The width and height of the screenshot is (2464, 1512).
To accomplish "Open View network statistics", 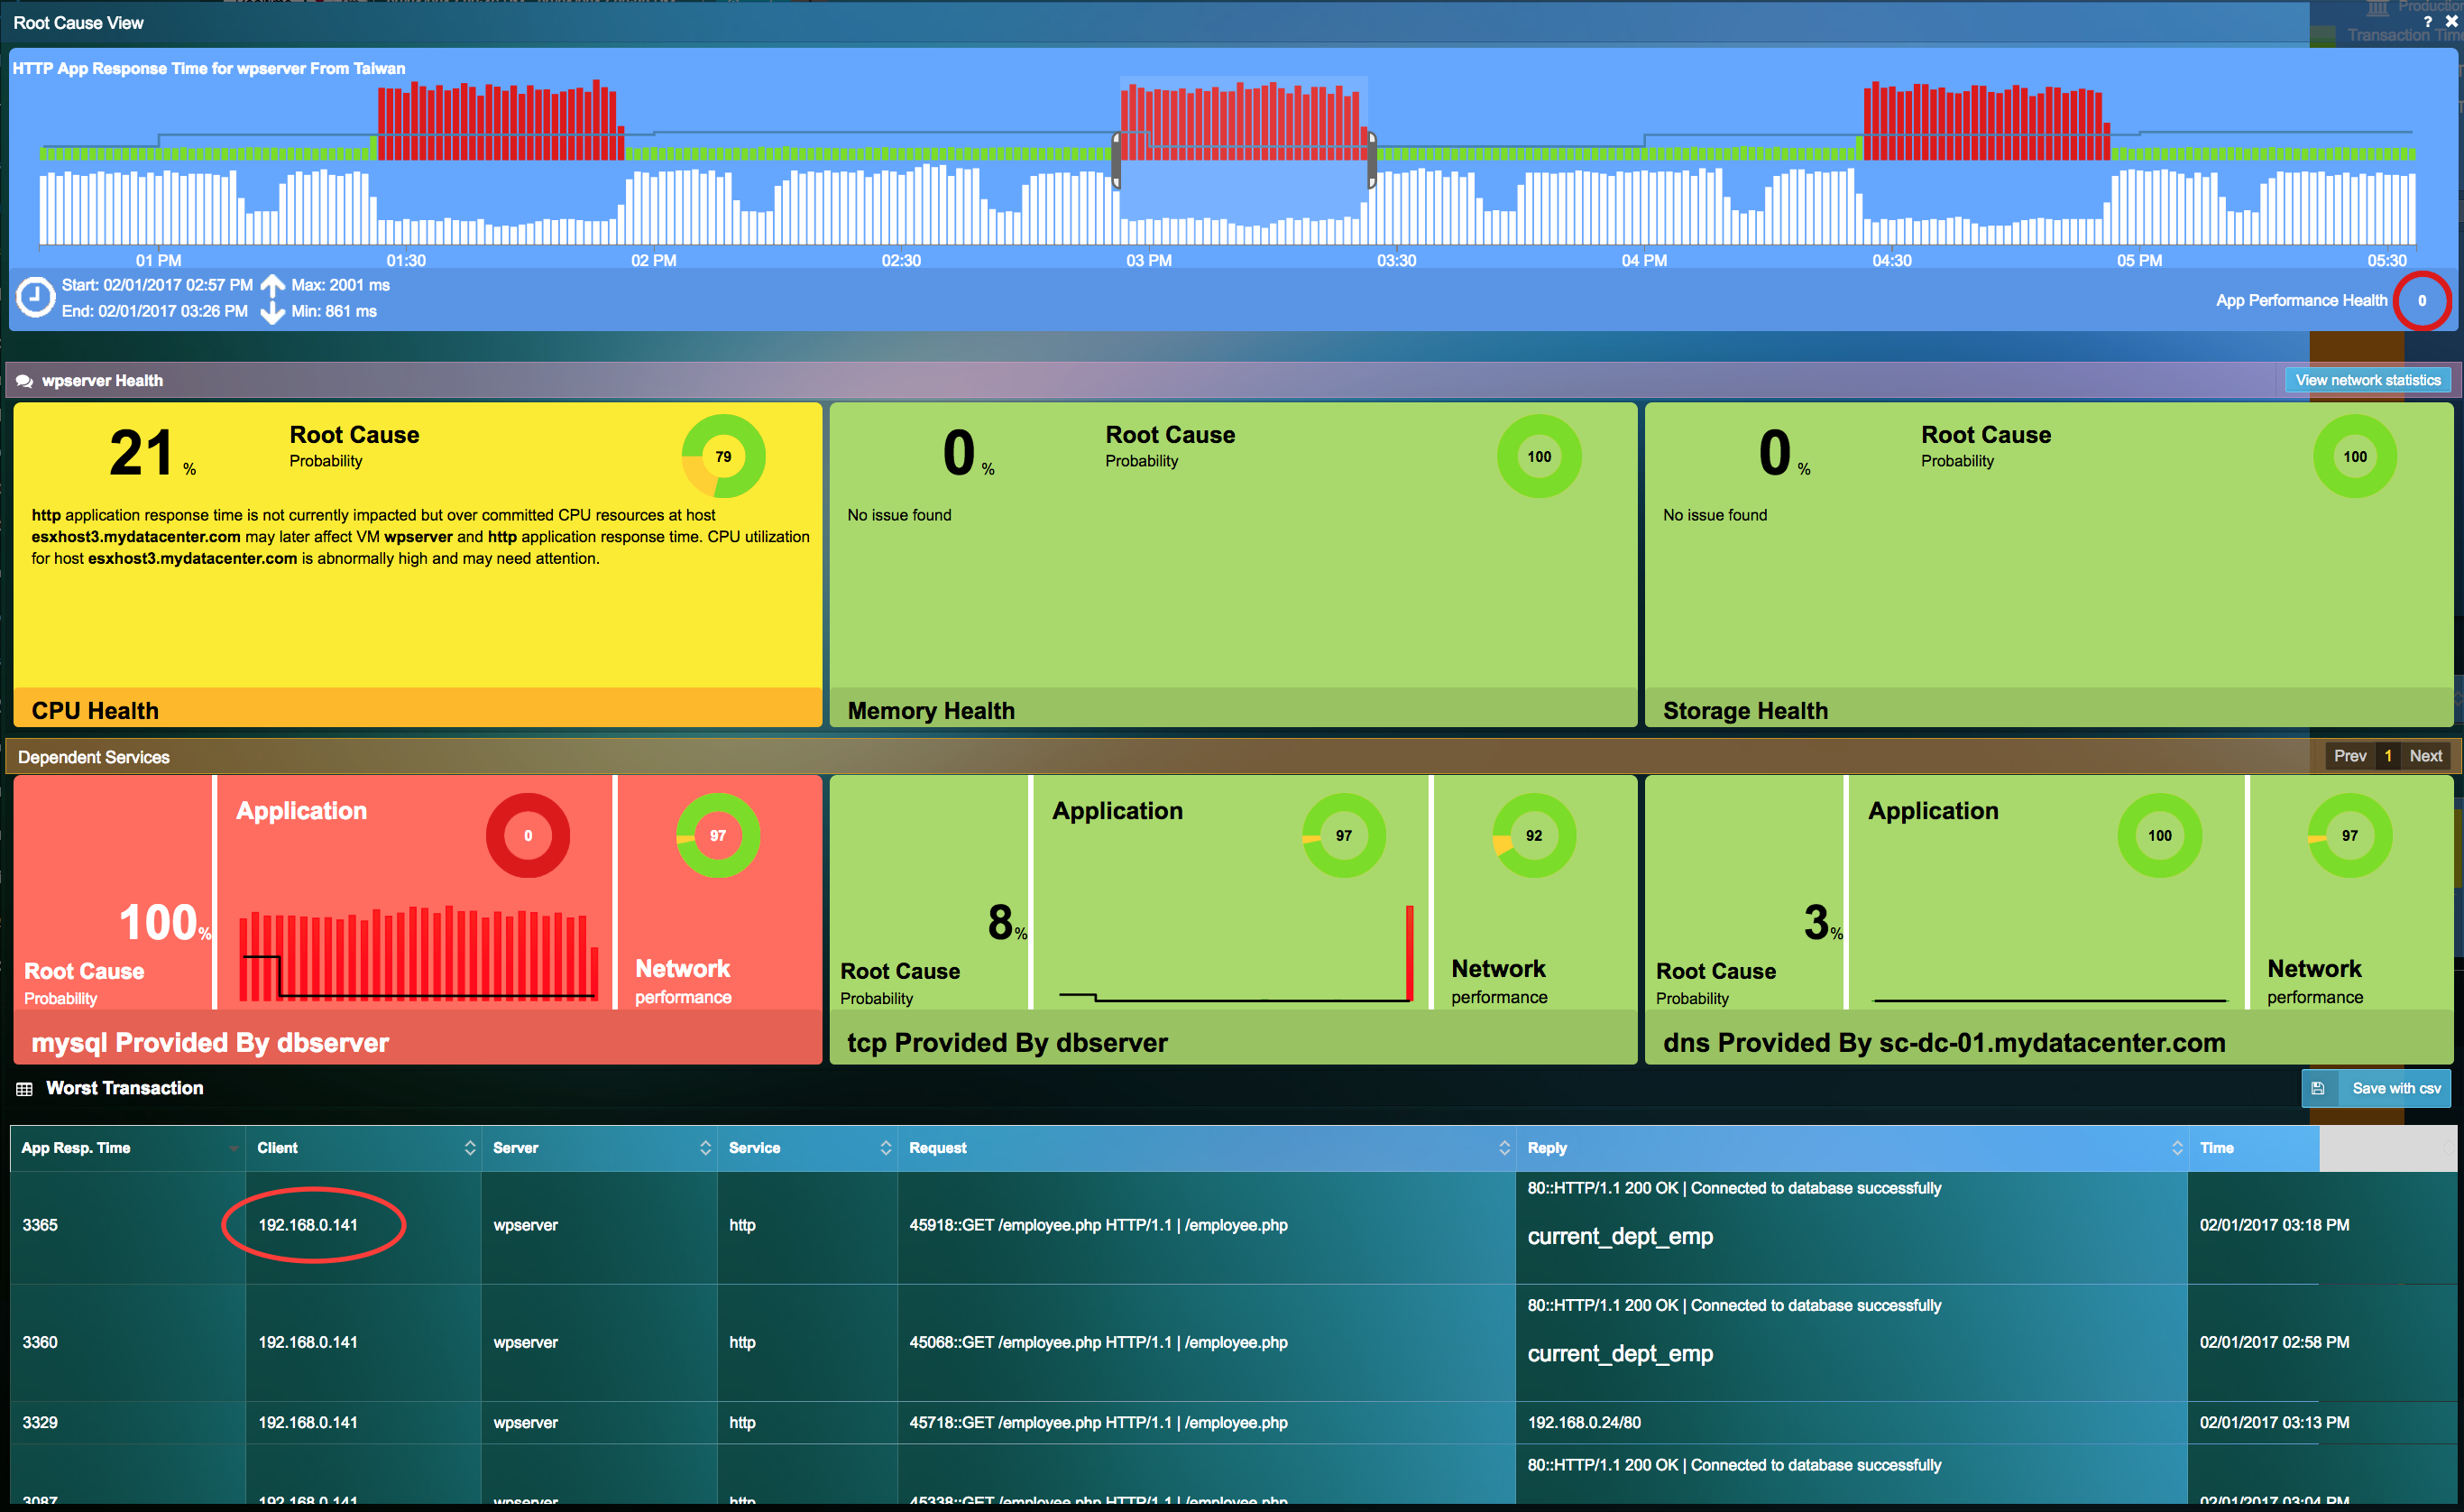I will [x=2367, y=380].
